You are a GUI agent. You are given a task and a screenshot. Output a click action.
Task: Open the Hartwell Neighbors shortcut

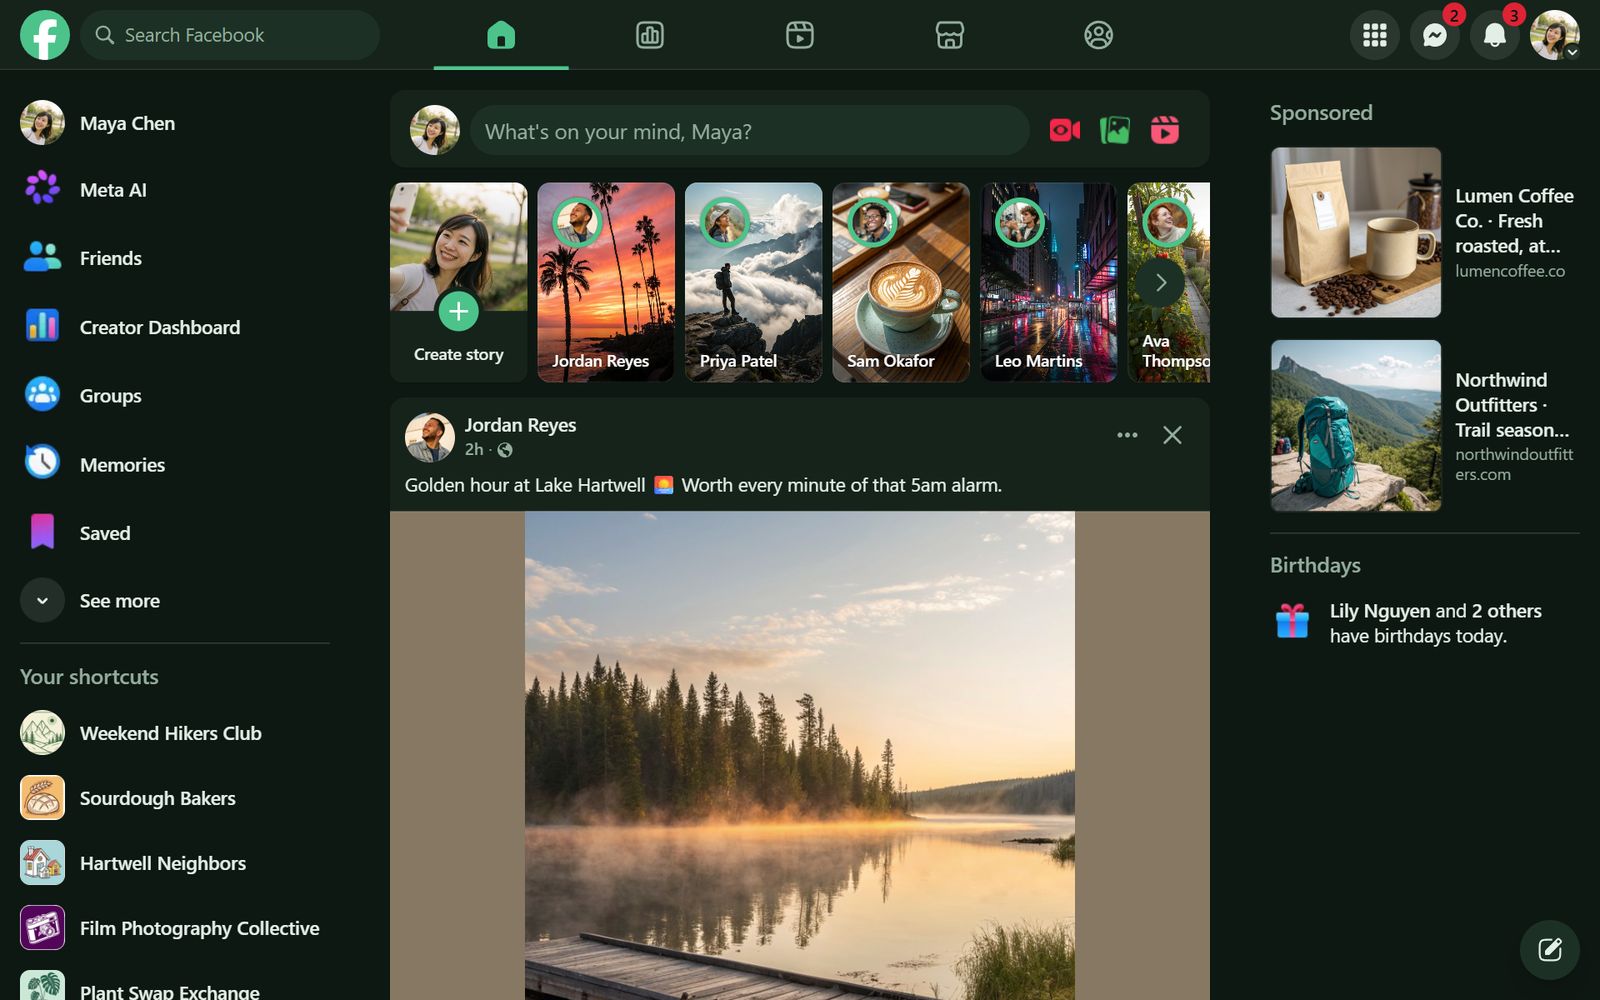(175, 863)
